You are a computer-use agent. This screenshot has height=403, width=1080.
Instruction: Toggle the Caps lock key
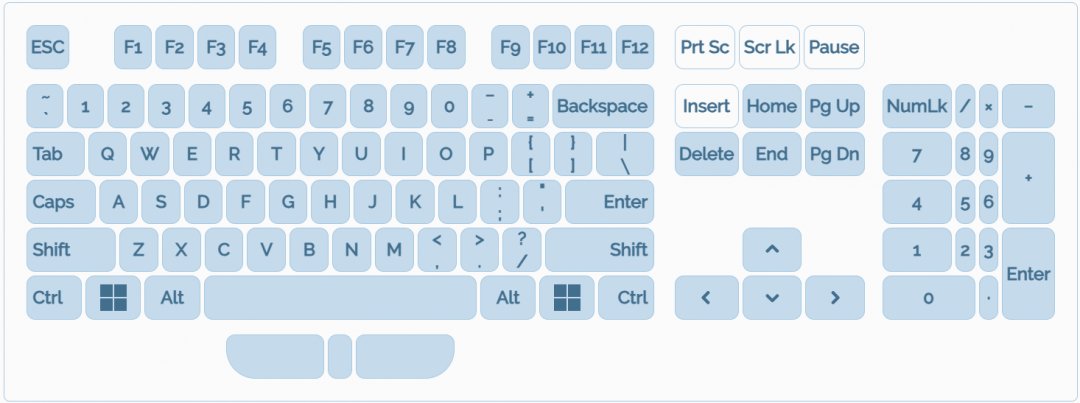[61, 202]
